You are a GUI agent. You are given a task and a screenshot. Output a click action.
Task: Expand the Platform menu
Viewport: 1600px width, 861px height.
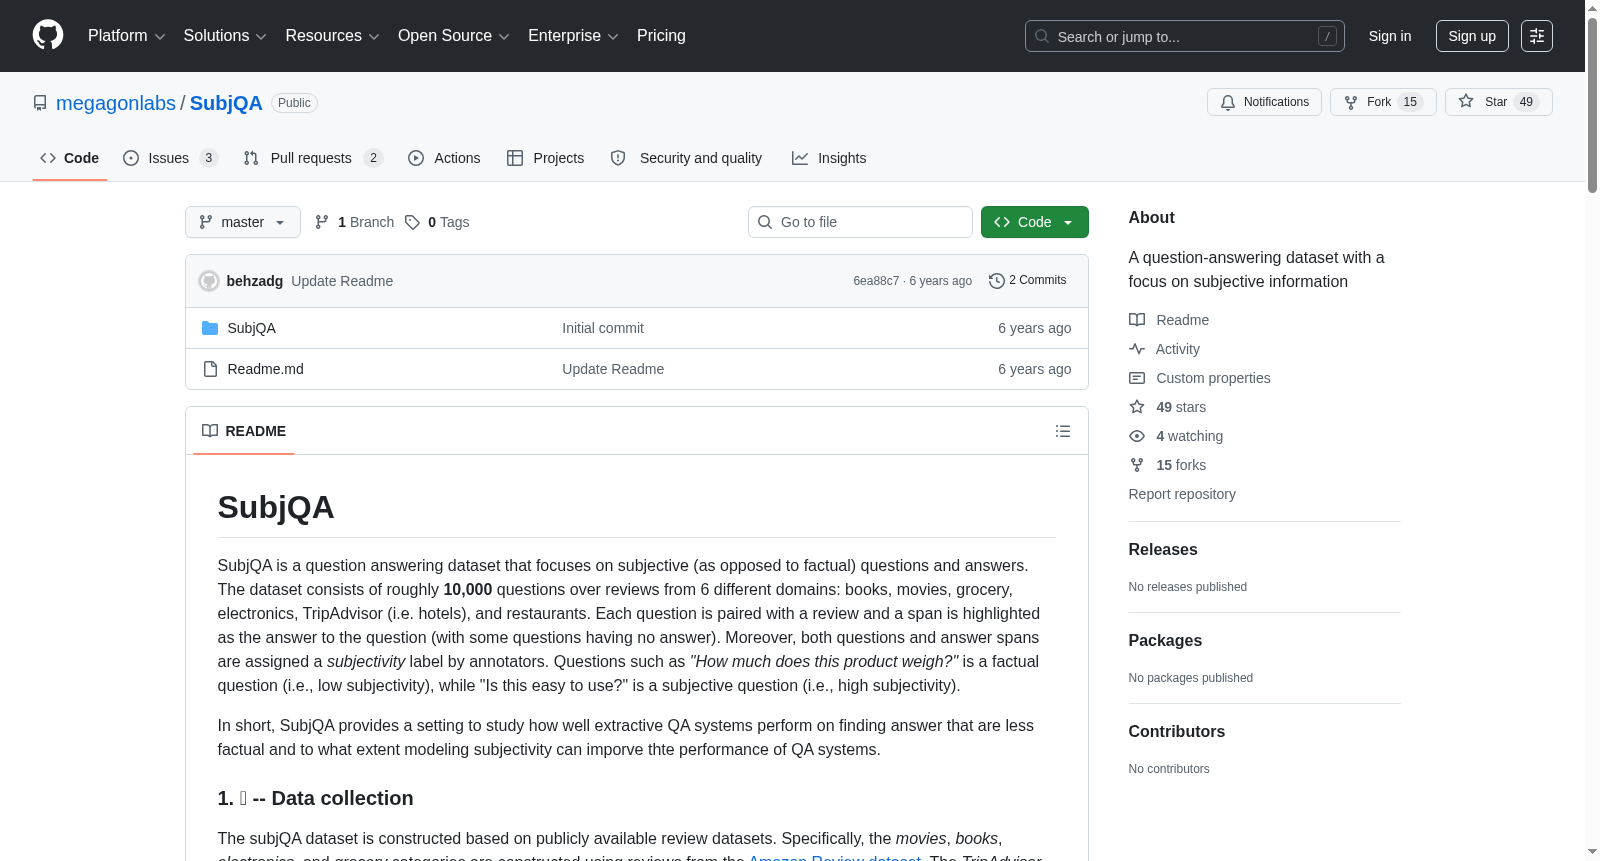[126, 36]
